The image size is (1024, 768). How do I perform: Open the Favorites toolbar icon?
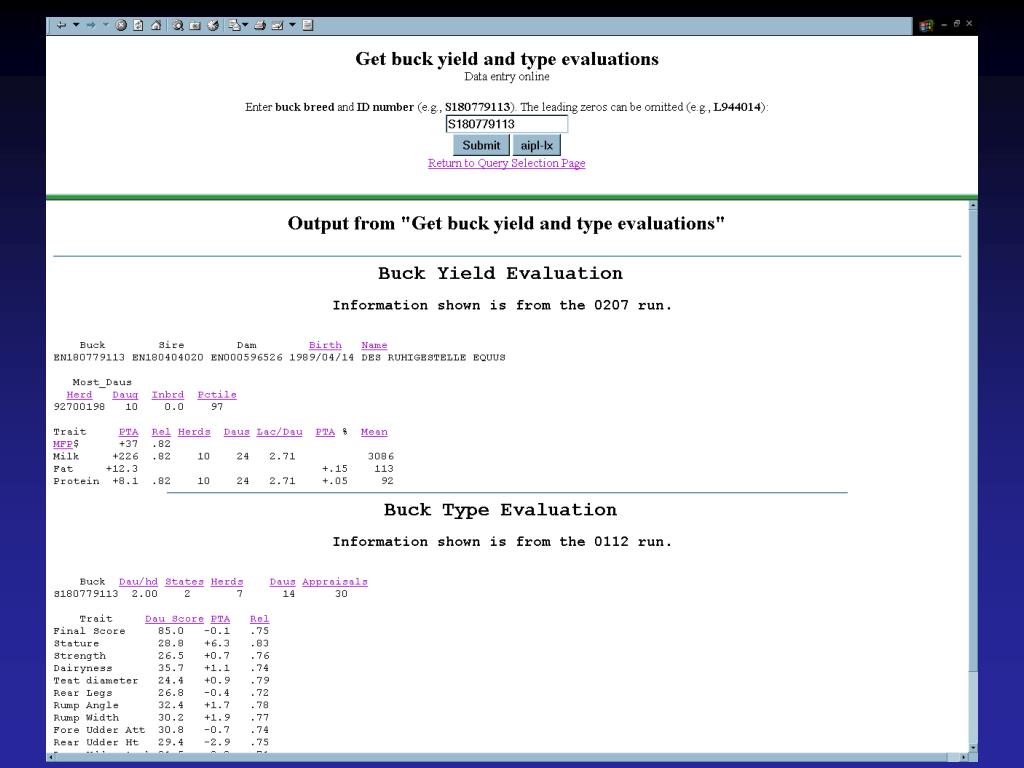click(x=195, y=25)
